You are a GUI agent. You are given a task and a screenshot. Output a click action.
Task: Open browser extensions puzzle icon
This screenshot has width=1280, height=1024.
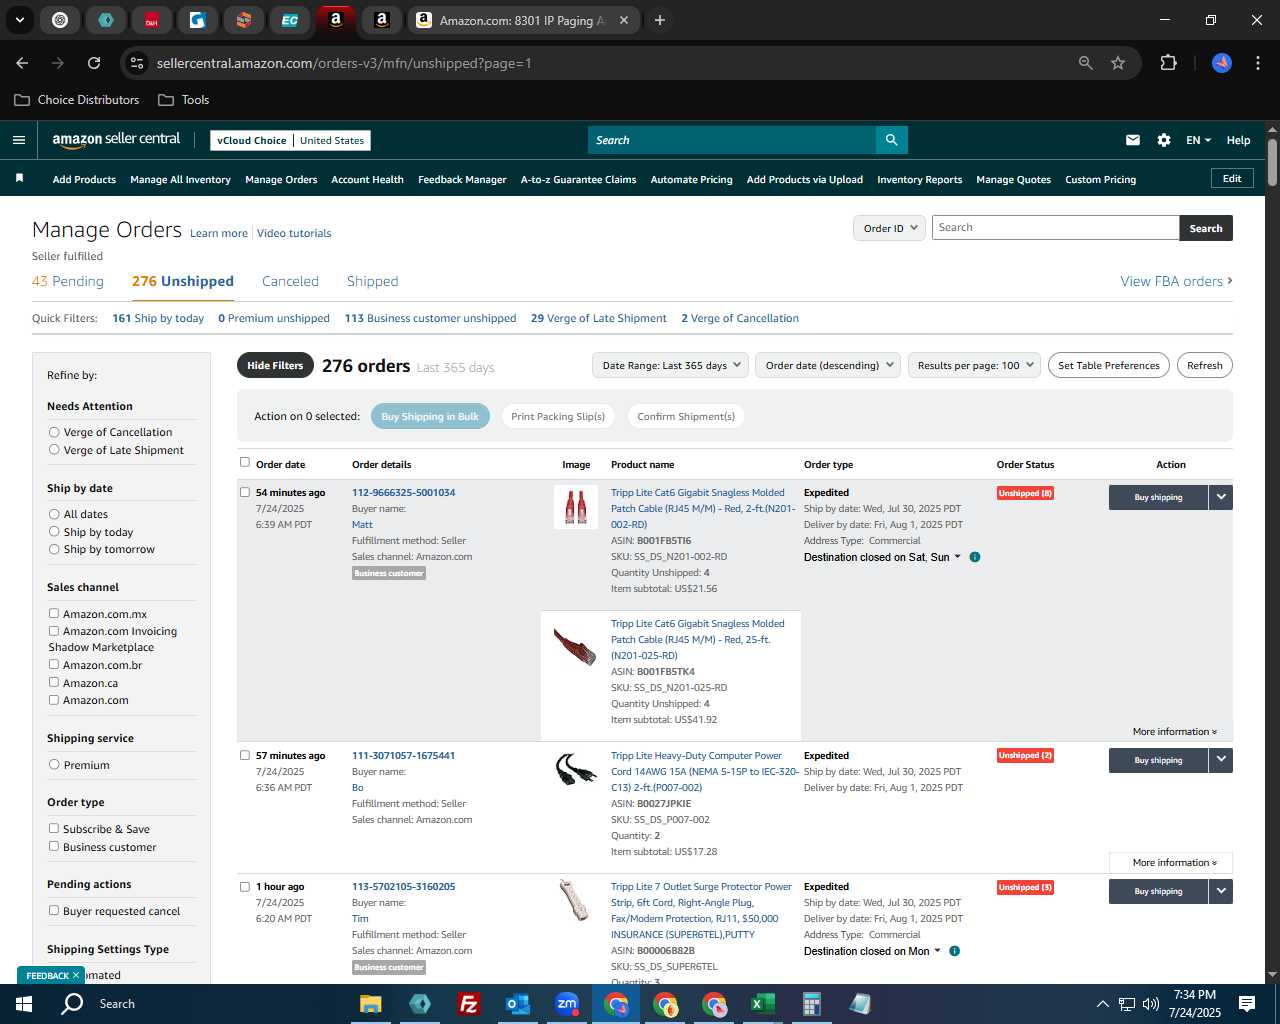[1168, 63]
